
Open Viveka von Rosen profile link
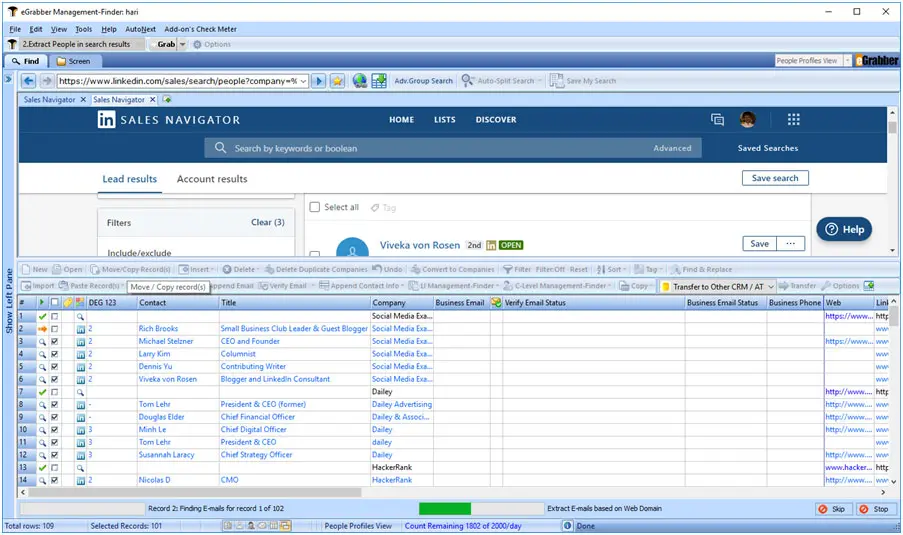point(420,245)
